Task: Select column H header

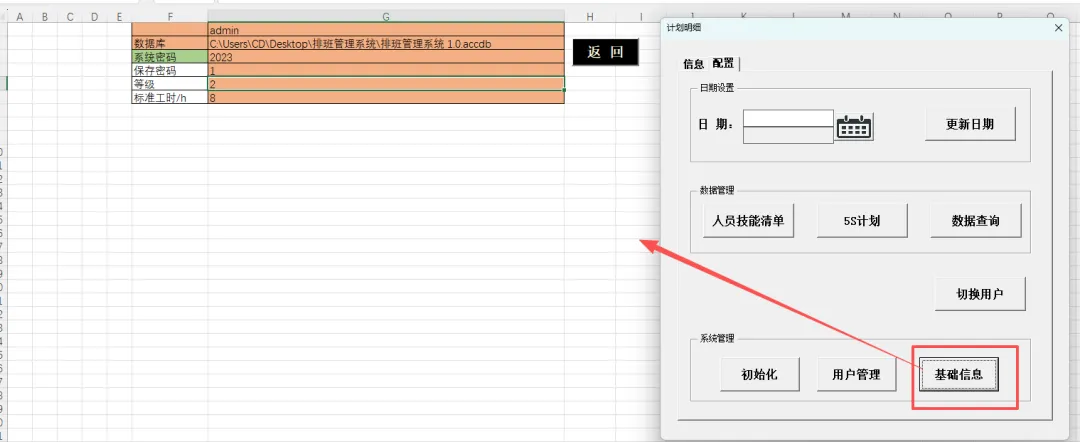Action: click(x=590, y=16)
